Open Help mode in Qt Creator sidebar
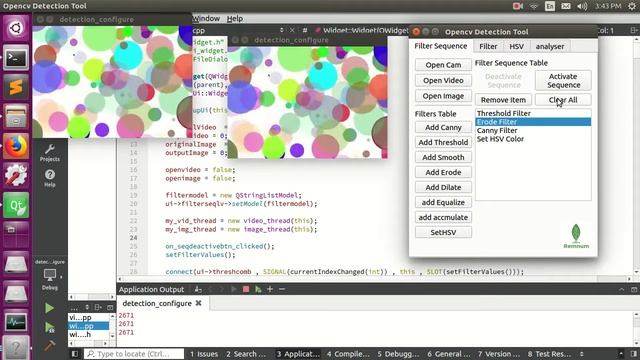 pyautogui.click(x=50, y=178)
